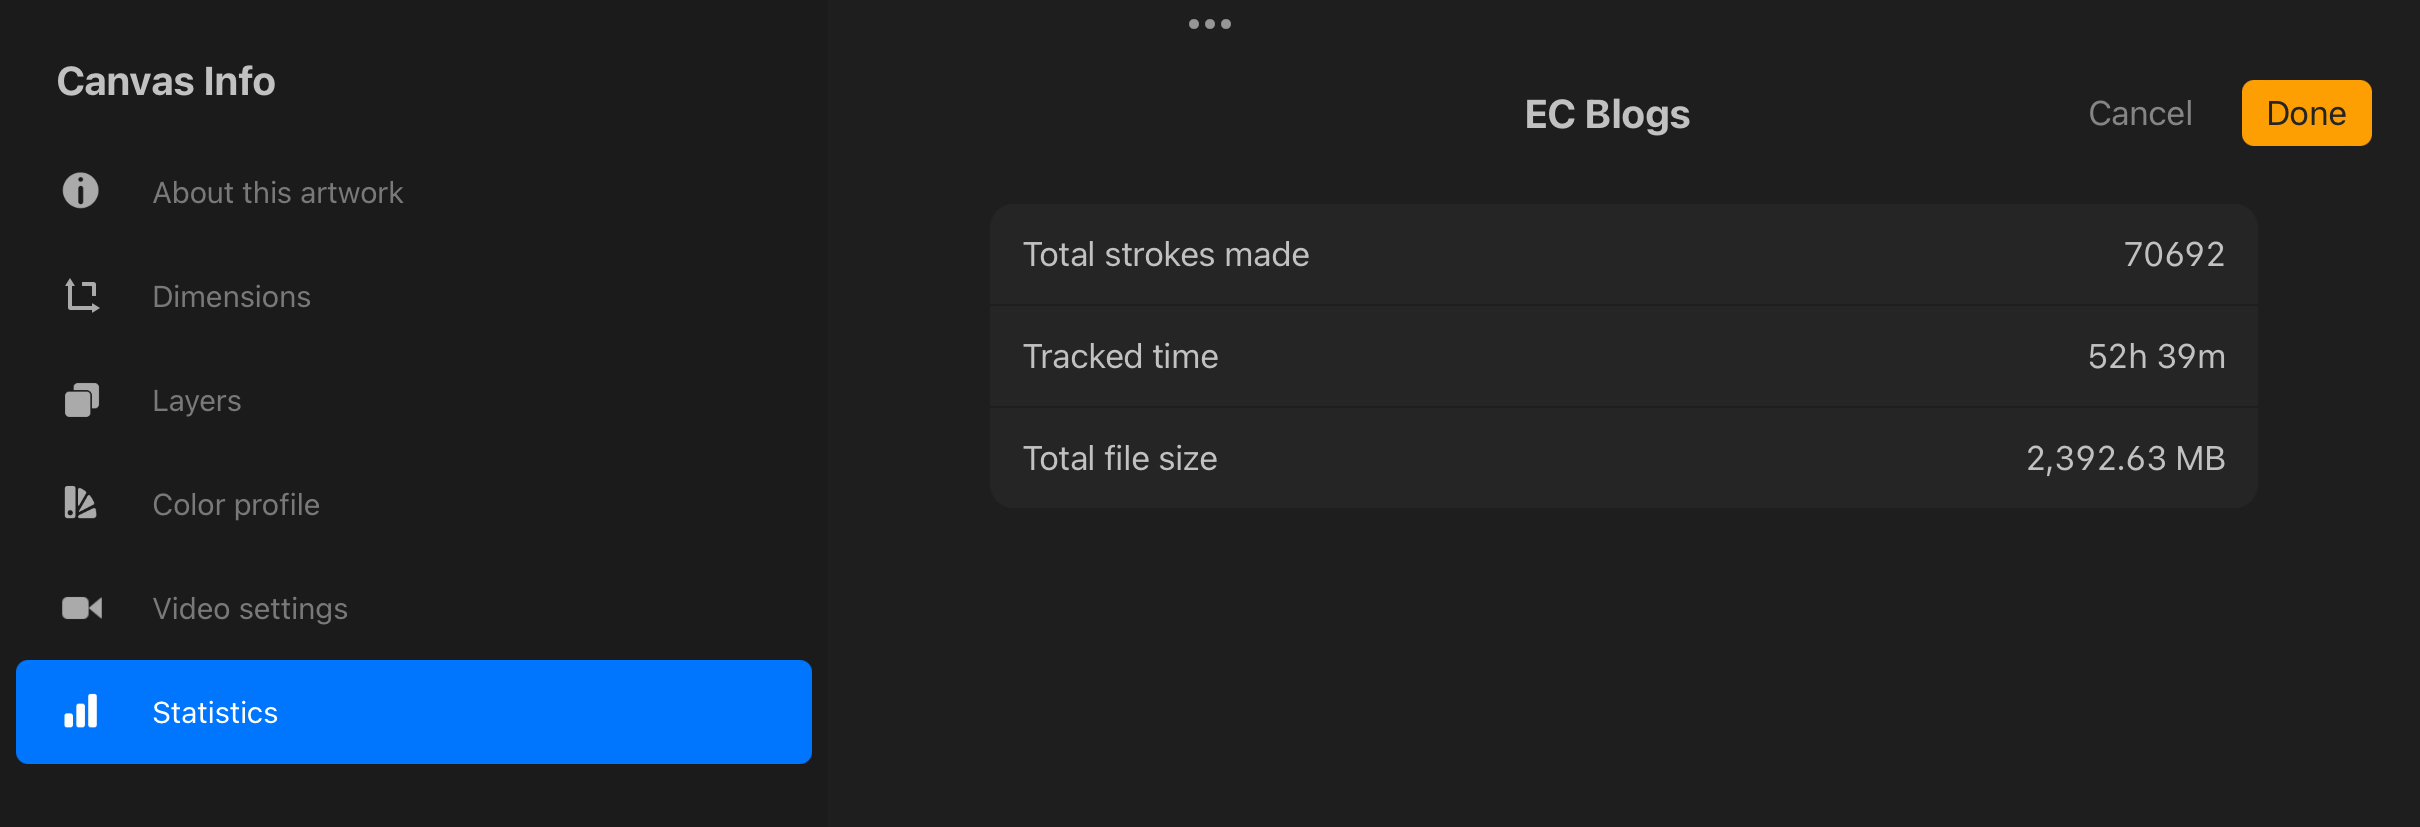Click Cancel to dismiss Canvas Info
This screenshot has height=827, width=2420.
[2140, 114]
